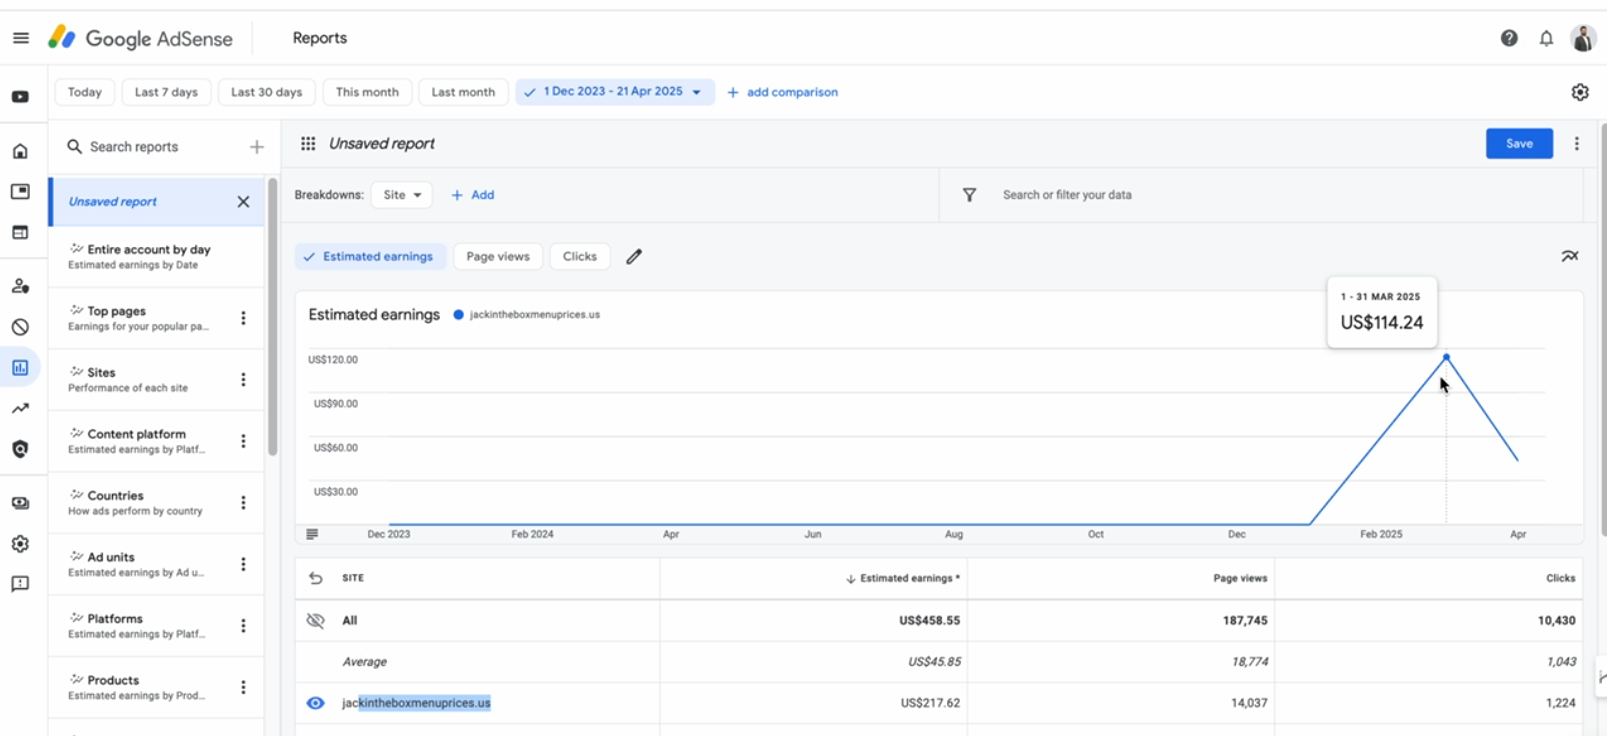Image resolution: width=1607 pixels, height=736 pixels.
Task: Open options for Top pages report
Action: tap(243, 318)
